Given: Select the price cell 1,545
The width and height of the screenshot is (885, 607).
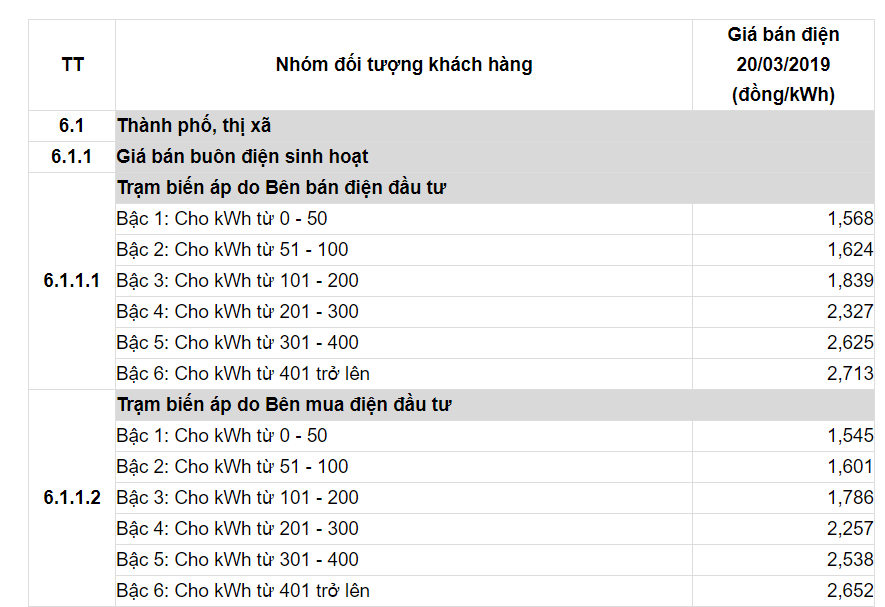Looking at the screenshot, I should [783, 436].
